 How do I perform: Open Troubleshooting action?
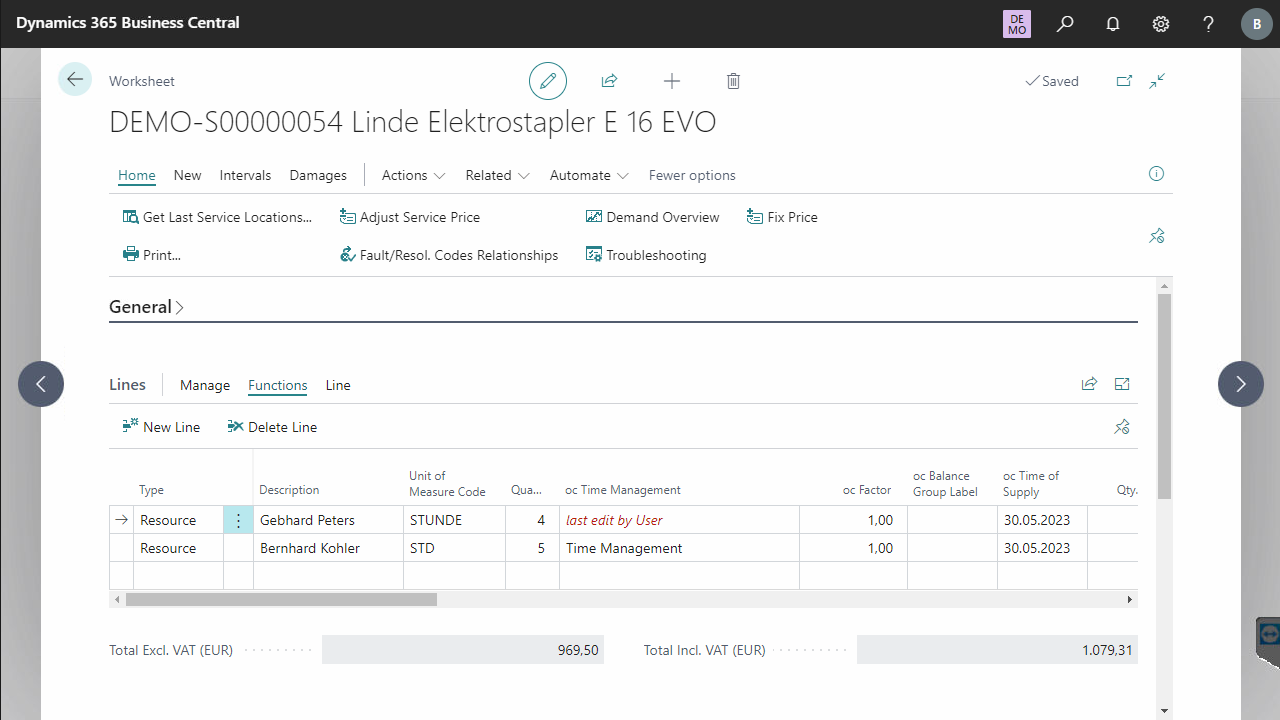tap(646, 255)
